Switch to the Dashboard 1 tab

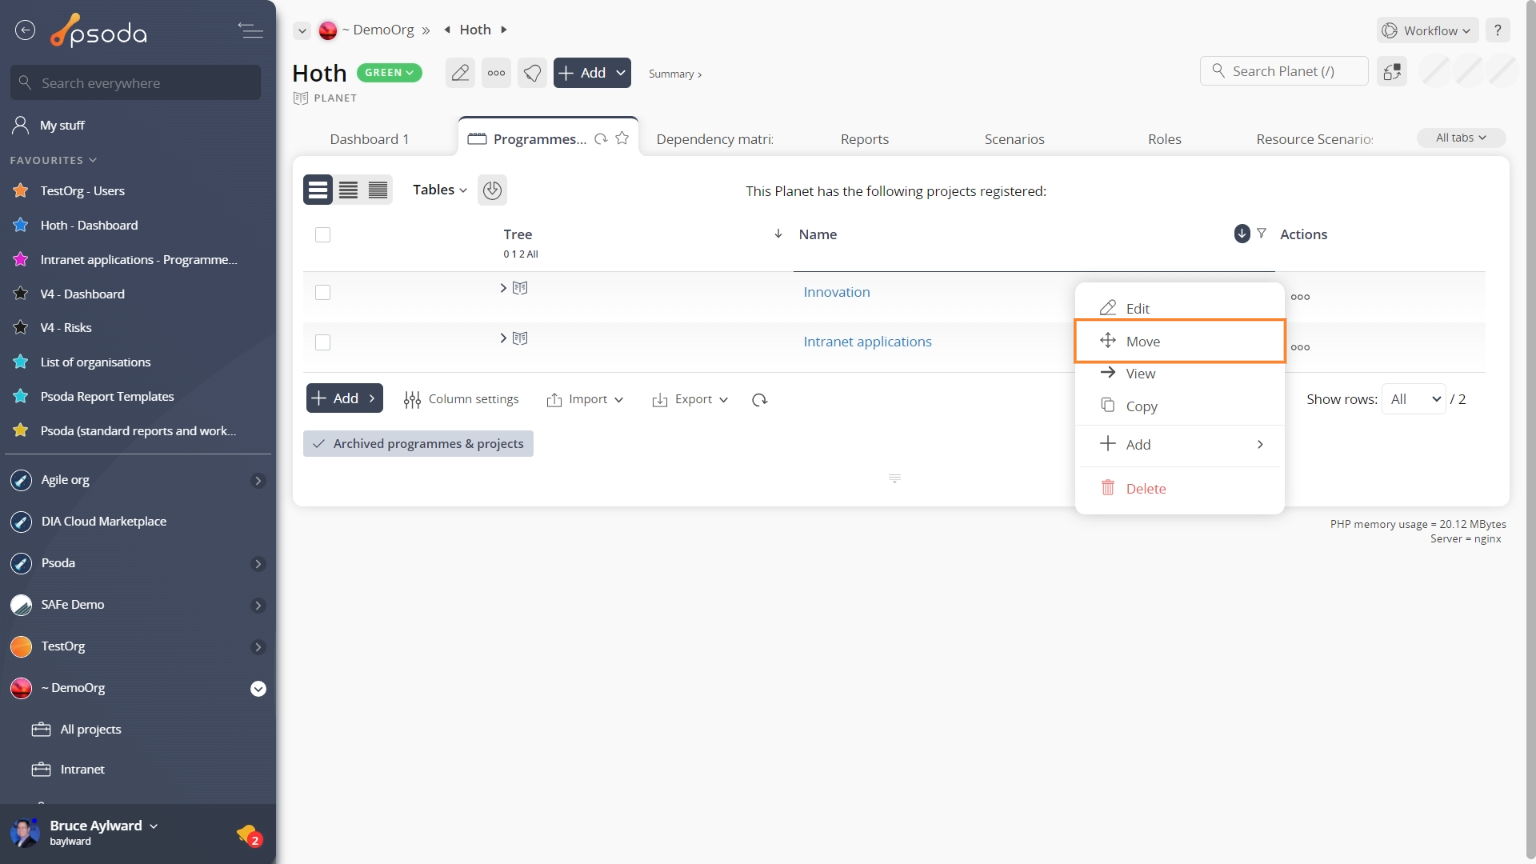click(369, 139)
